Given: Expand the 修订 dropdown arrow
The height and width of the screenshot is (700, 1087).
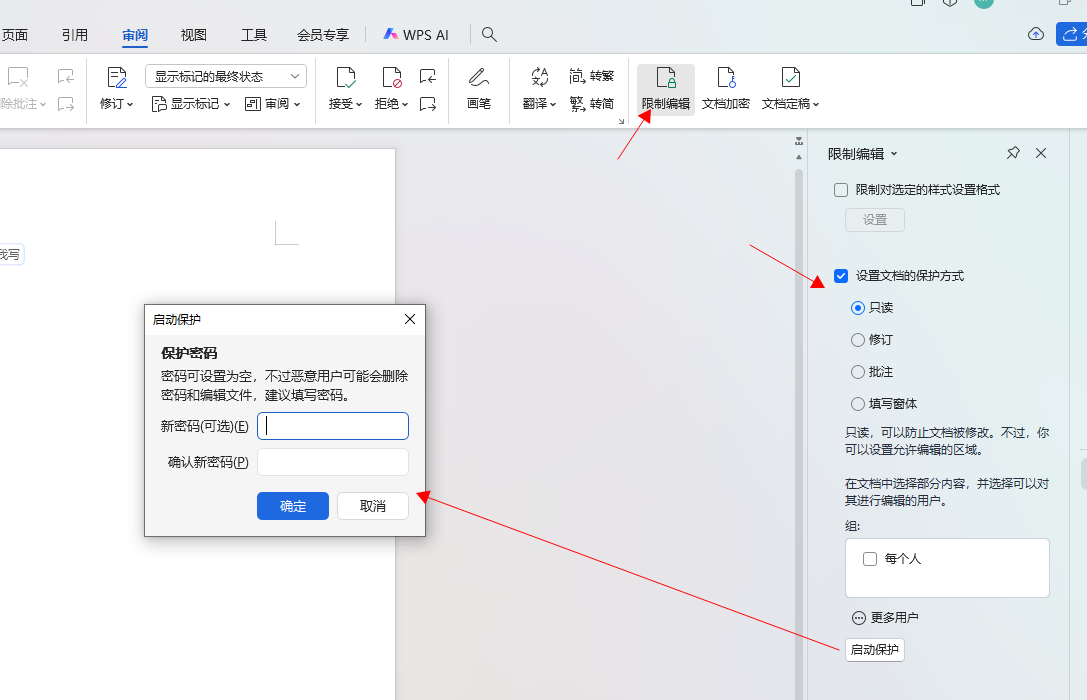Looking at the screenshot, I should click(x=130, y=105).
